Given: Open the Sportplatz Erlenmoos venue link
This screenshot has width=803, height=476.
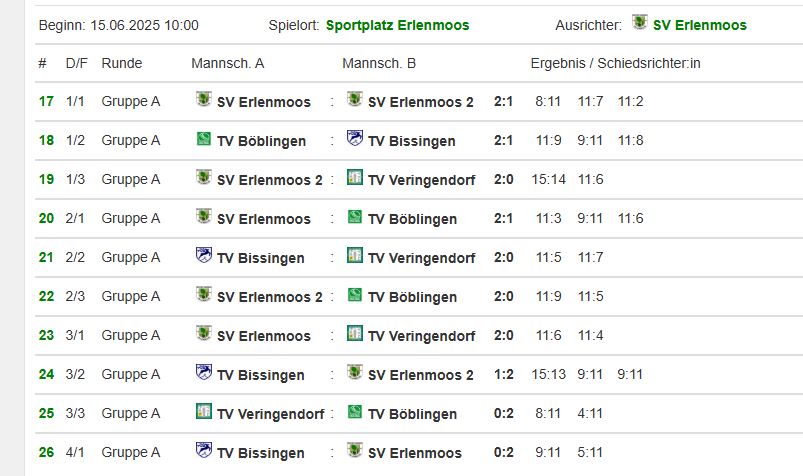Looking at the screenshot, I should 397,25.
